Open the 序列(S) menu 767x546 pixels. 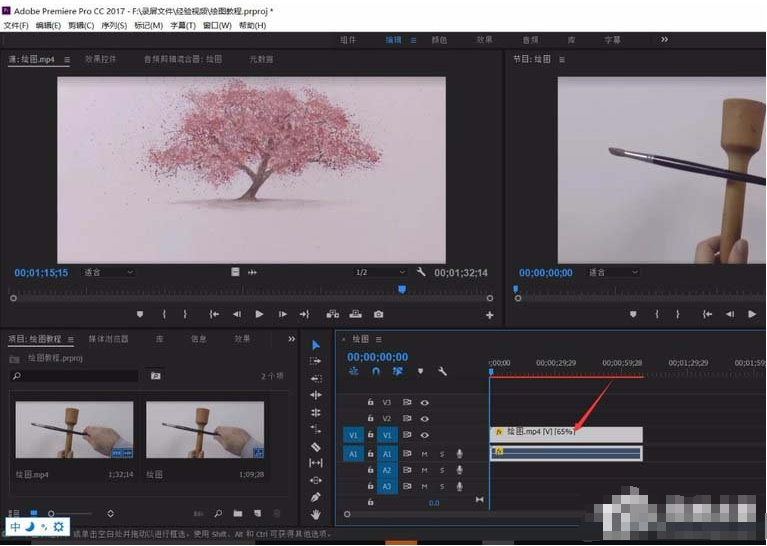pos(115,25)
